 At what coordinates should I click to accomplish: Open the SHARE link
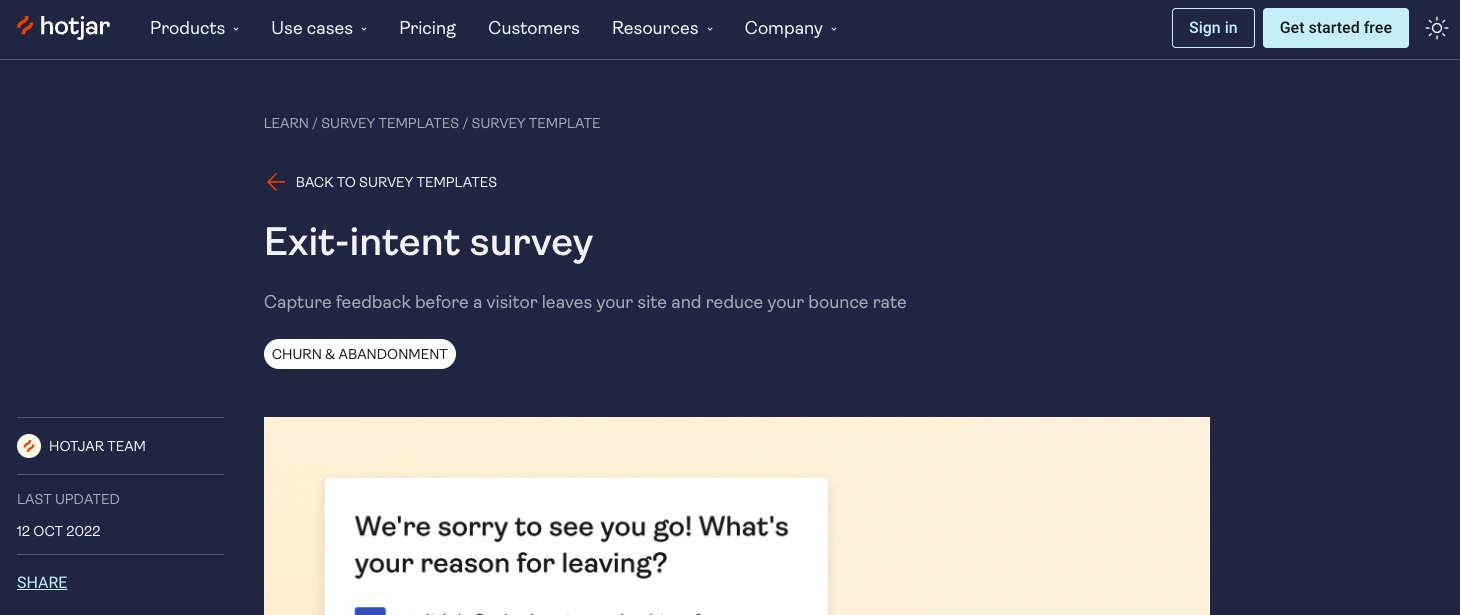coord(42,582)
